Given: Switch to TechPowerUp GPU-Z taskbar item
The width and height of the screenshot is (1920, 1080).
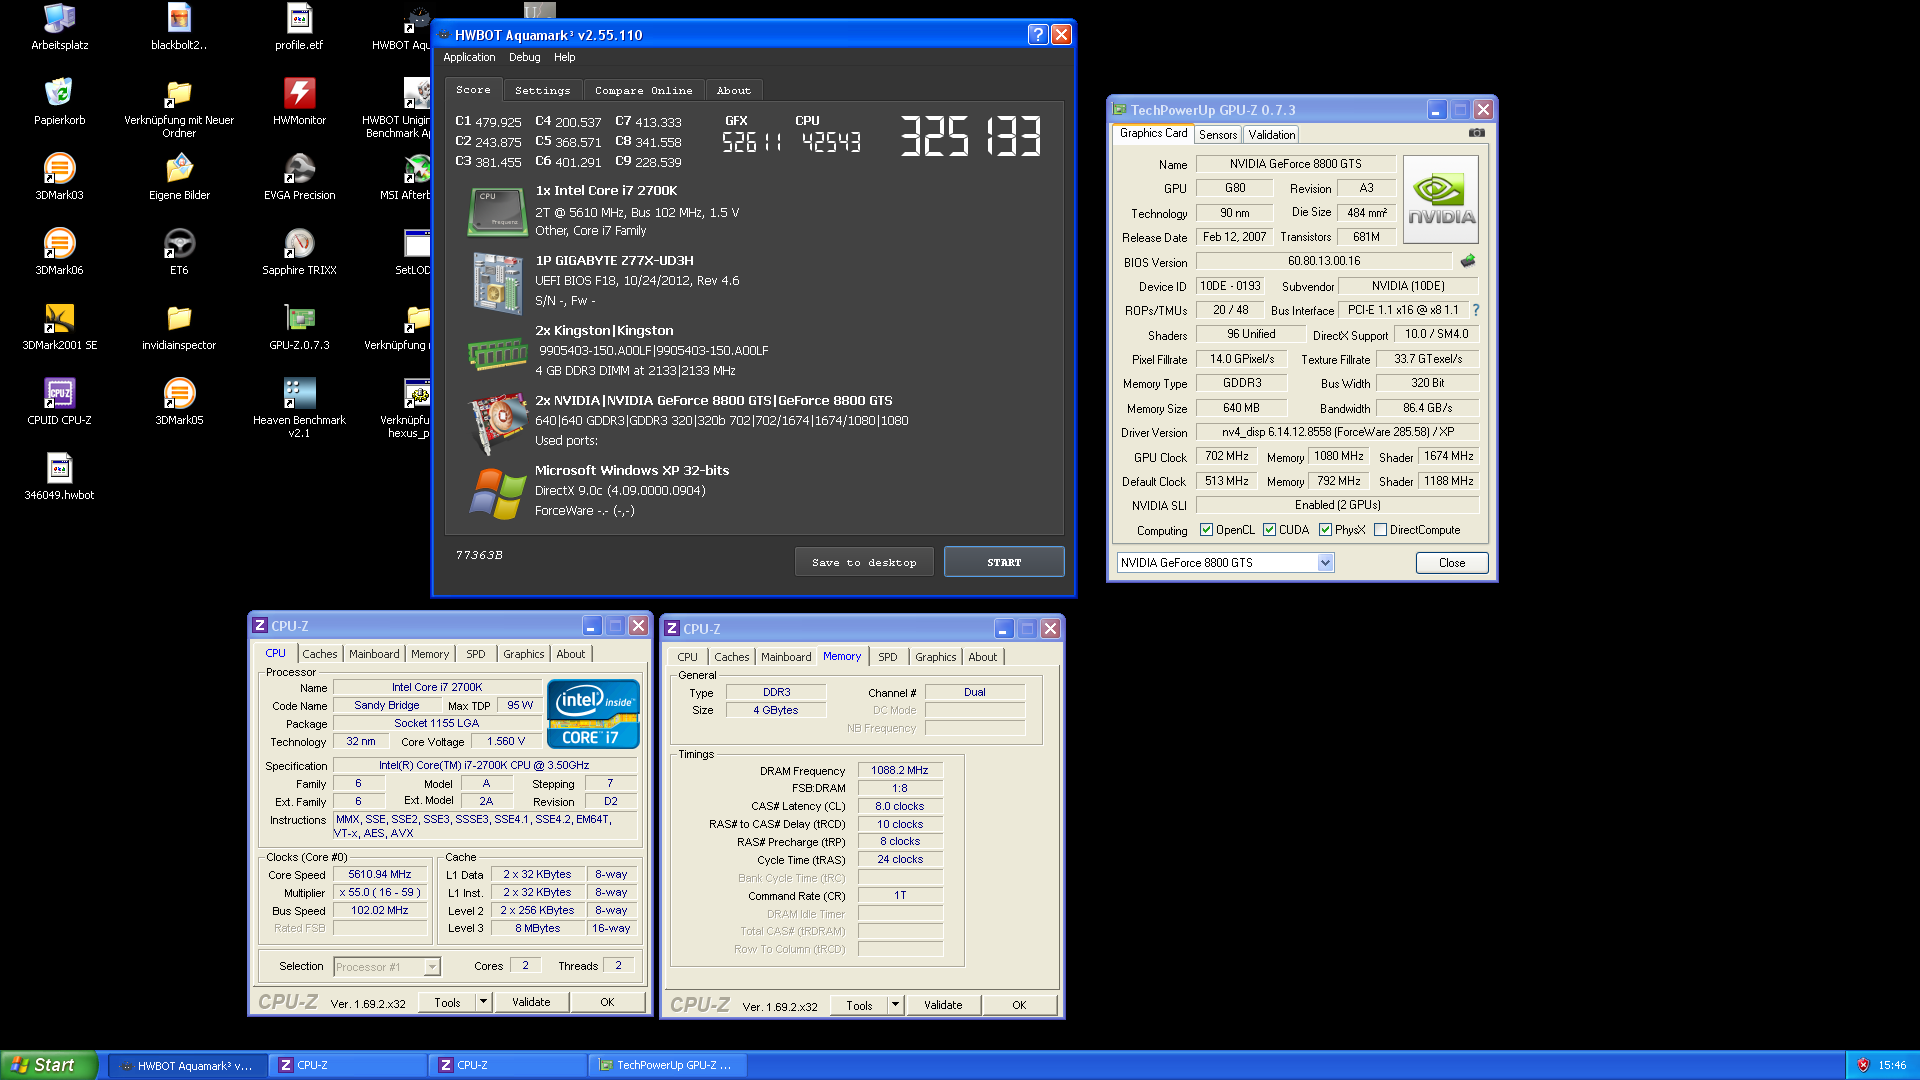Looking at the screenshot, I should click(667, 1065).
